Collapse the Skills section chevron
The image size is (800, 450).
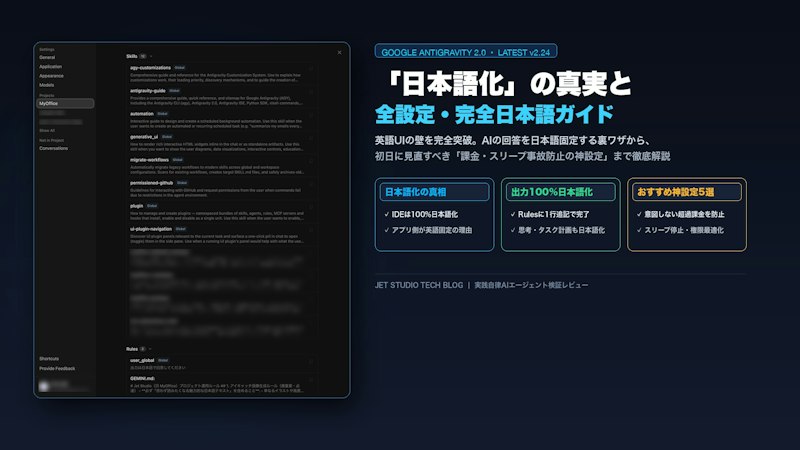pyautogui.click(x=151, y=56)
